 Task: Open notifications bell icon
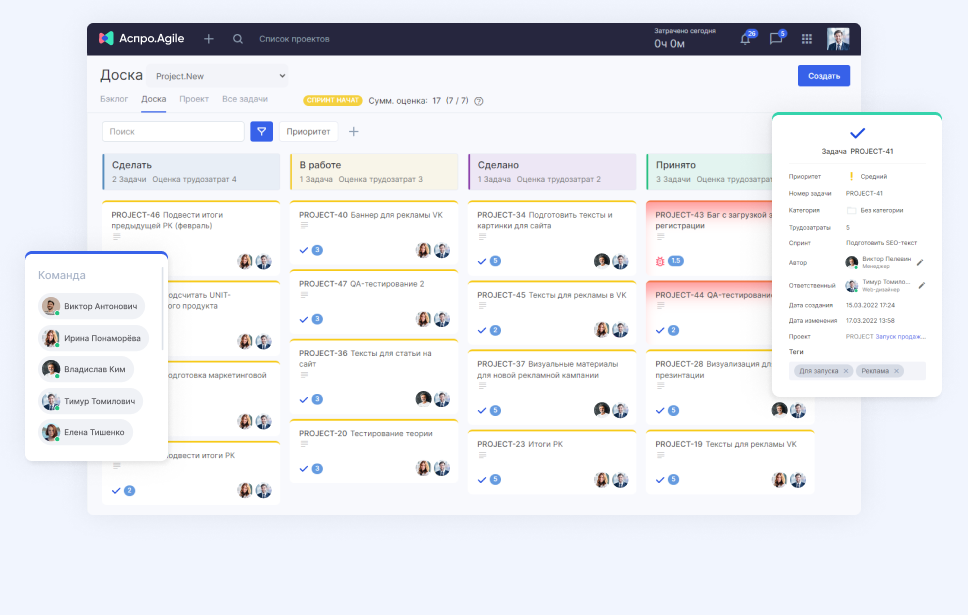pos(745,39)
